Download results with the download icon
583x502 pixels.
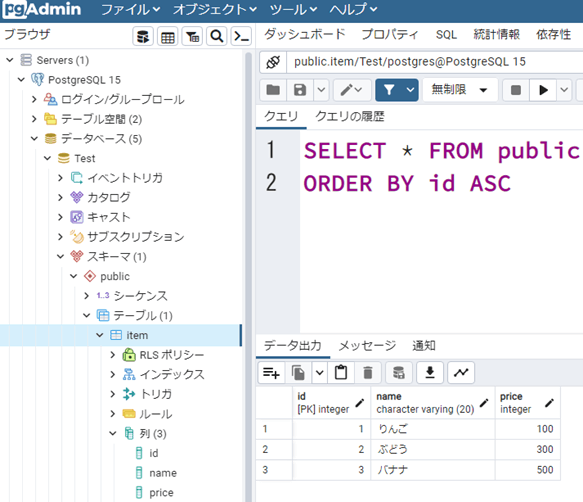point(430,372)
